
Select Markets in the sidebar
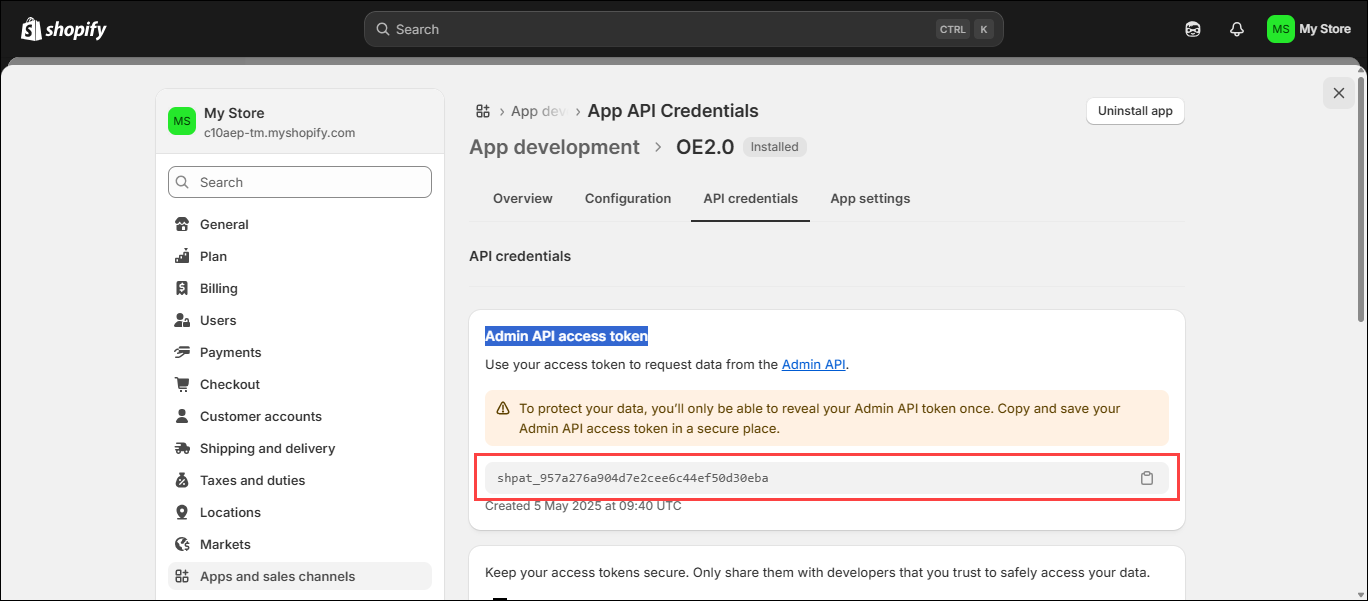225,544
